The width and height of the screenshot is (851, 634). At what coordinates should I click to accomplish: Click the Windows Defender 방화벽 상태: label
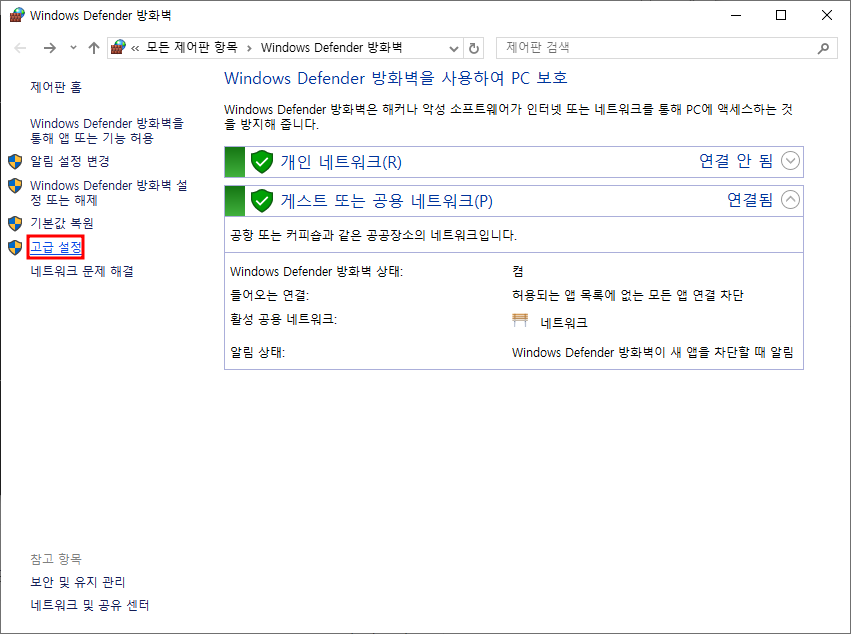point(317,271)
